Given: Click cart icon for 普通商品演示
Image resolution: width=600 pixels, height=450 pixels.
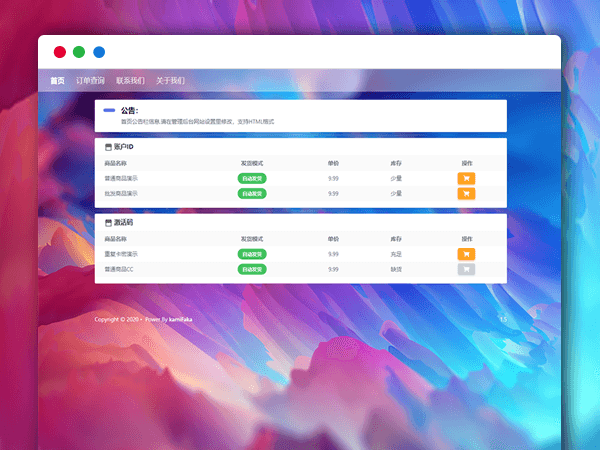Looking at the screenshot, I should click(466, 179).
